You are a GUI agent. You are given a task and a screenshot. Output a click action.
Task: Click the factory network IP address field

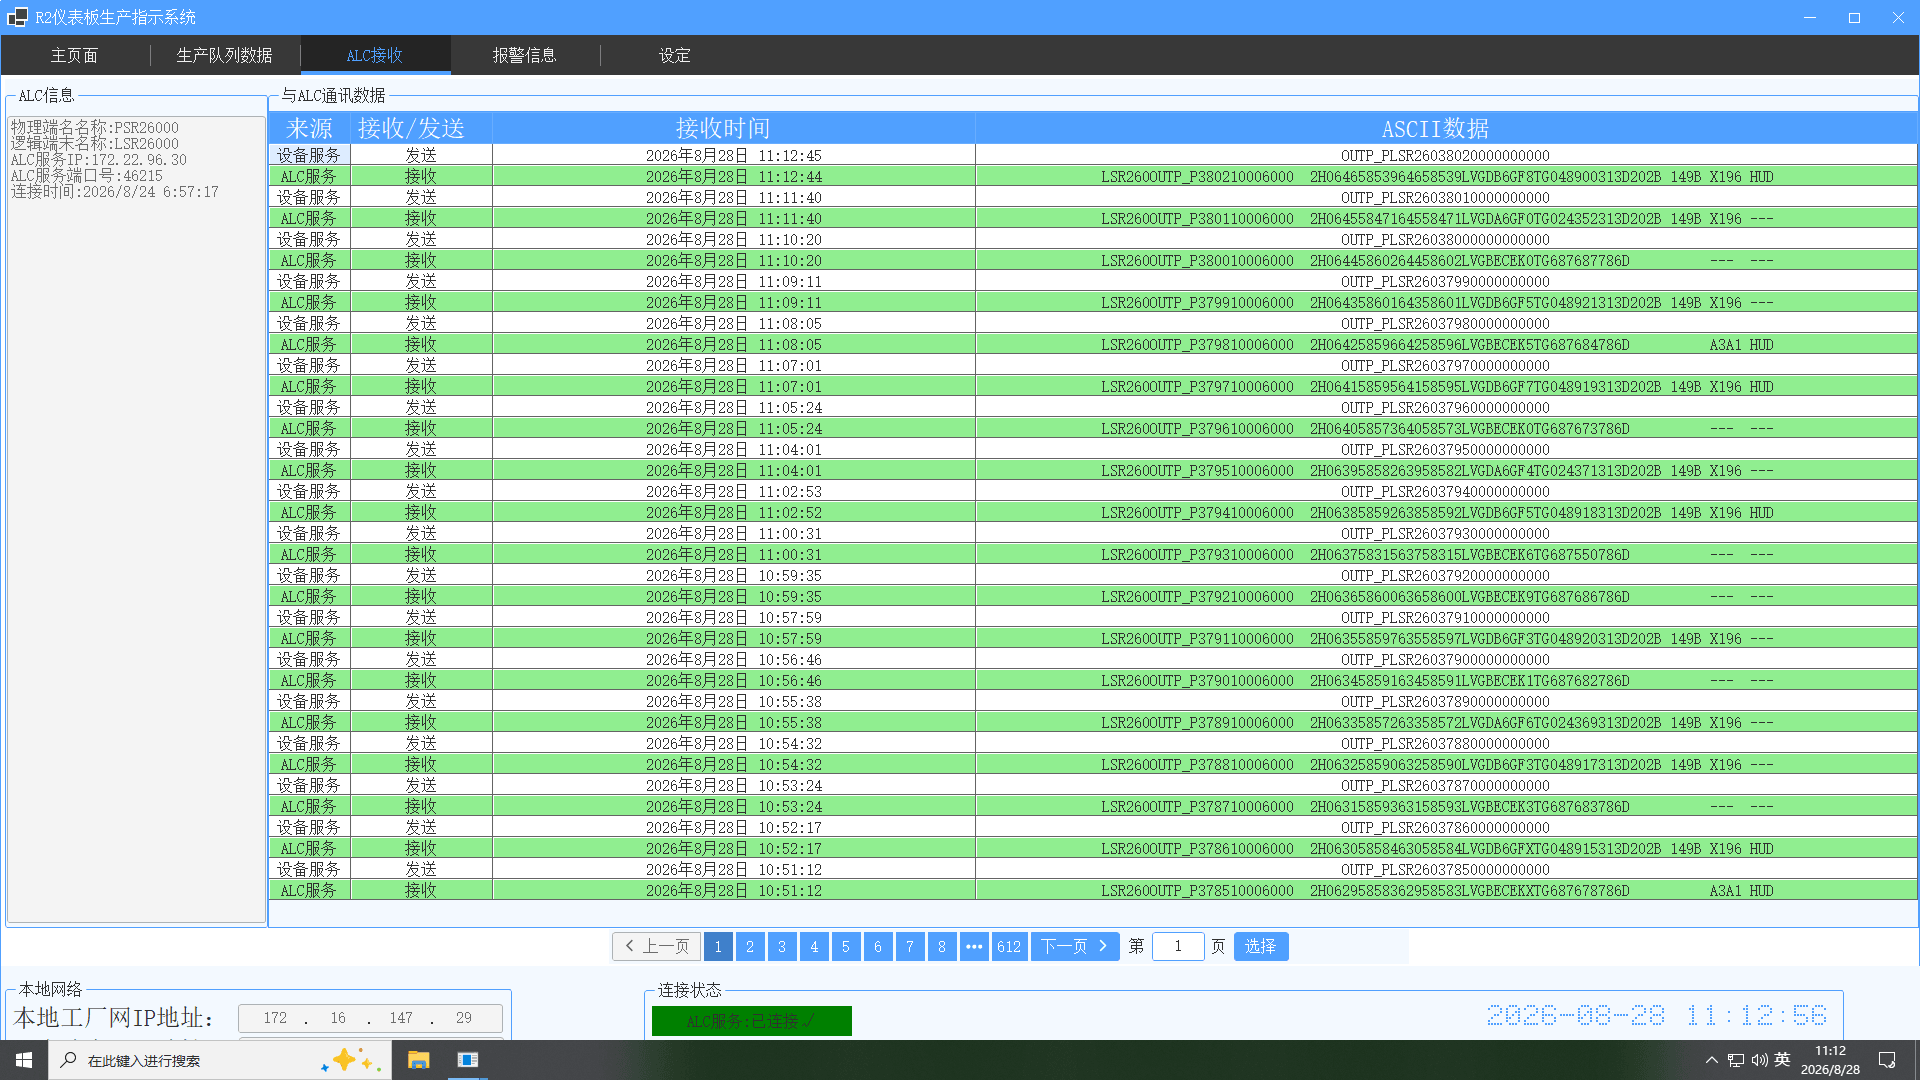(370, 1018)
